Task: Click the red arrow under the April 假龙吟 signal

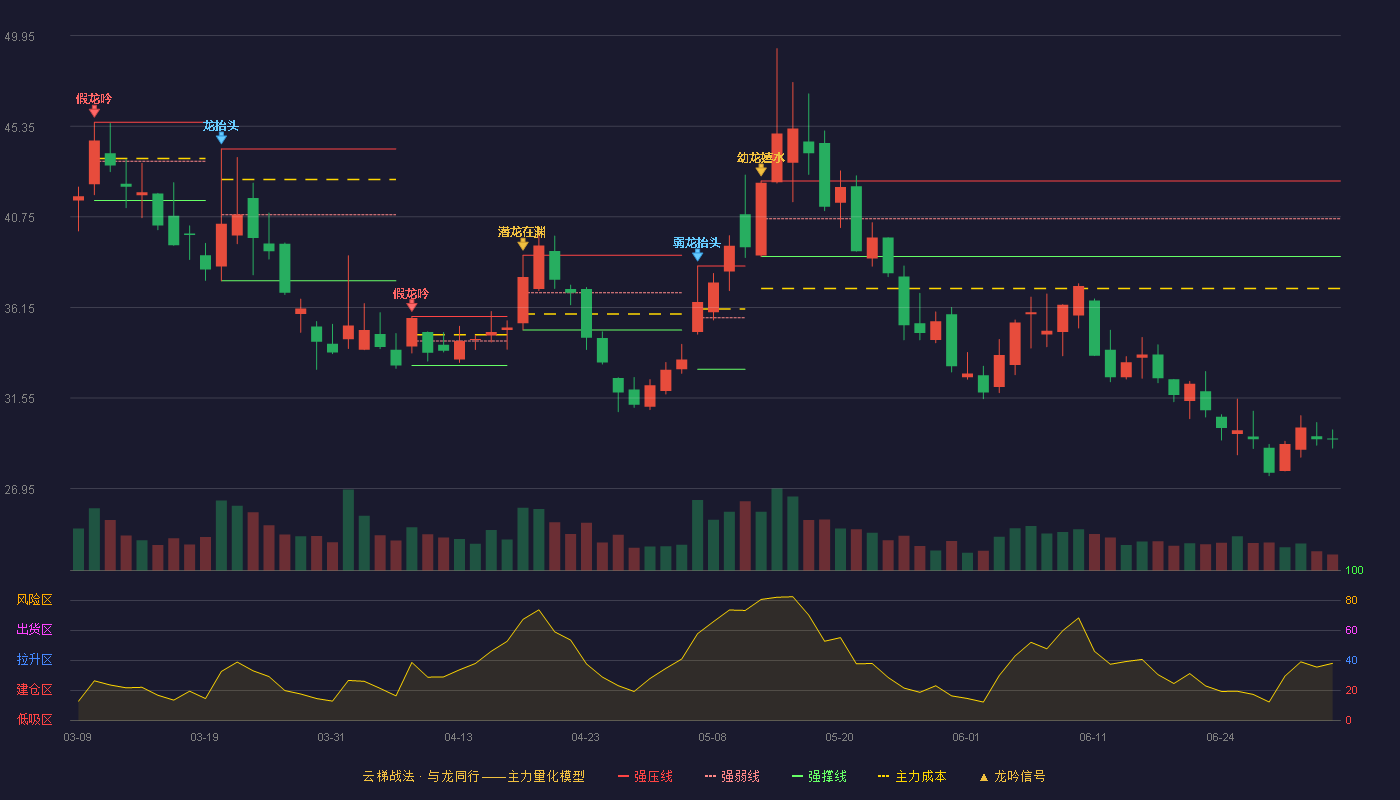Action: [411, 307]
